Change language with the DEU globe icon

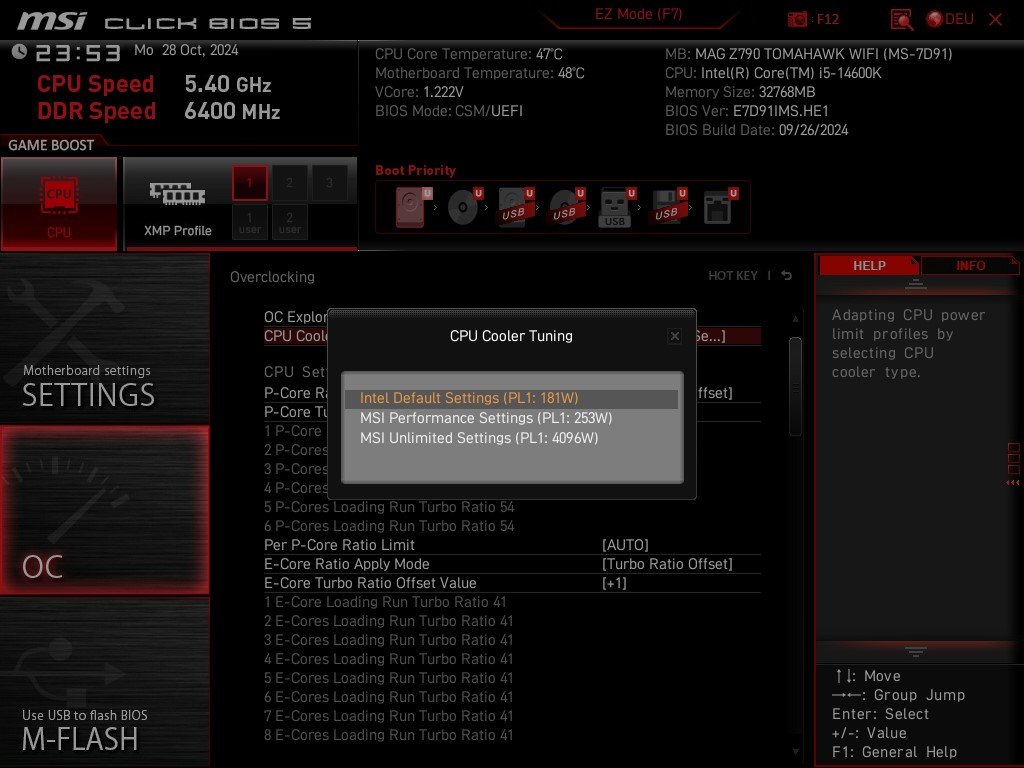[x=950, y=20]
